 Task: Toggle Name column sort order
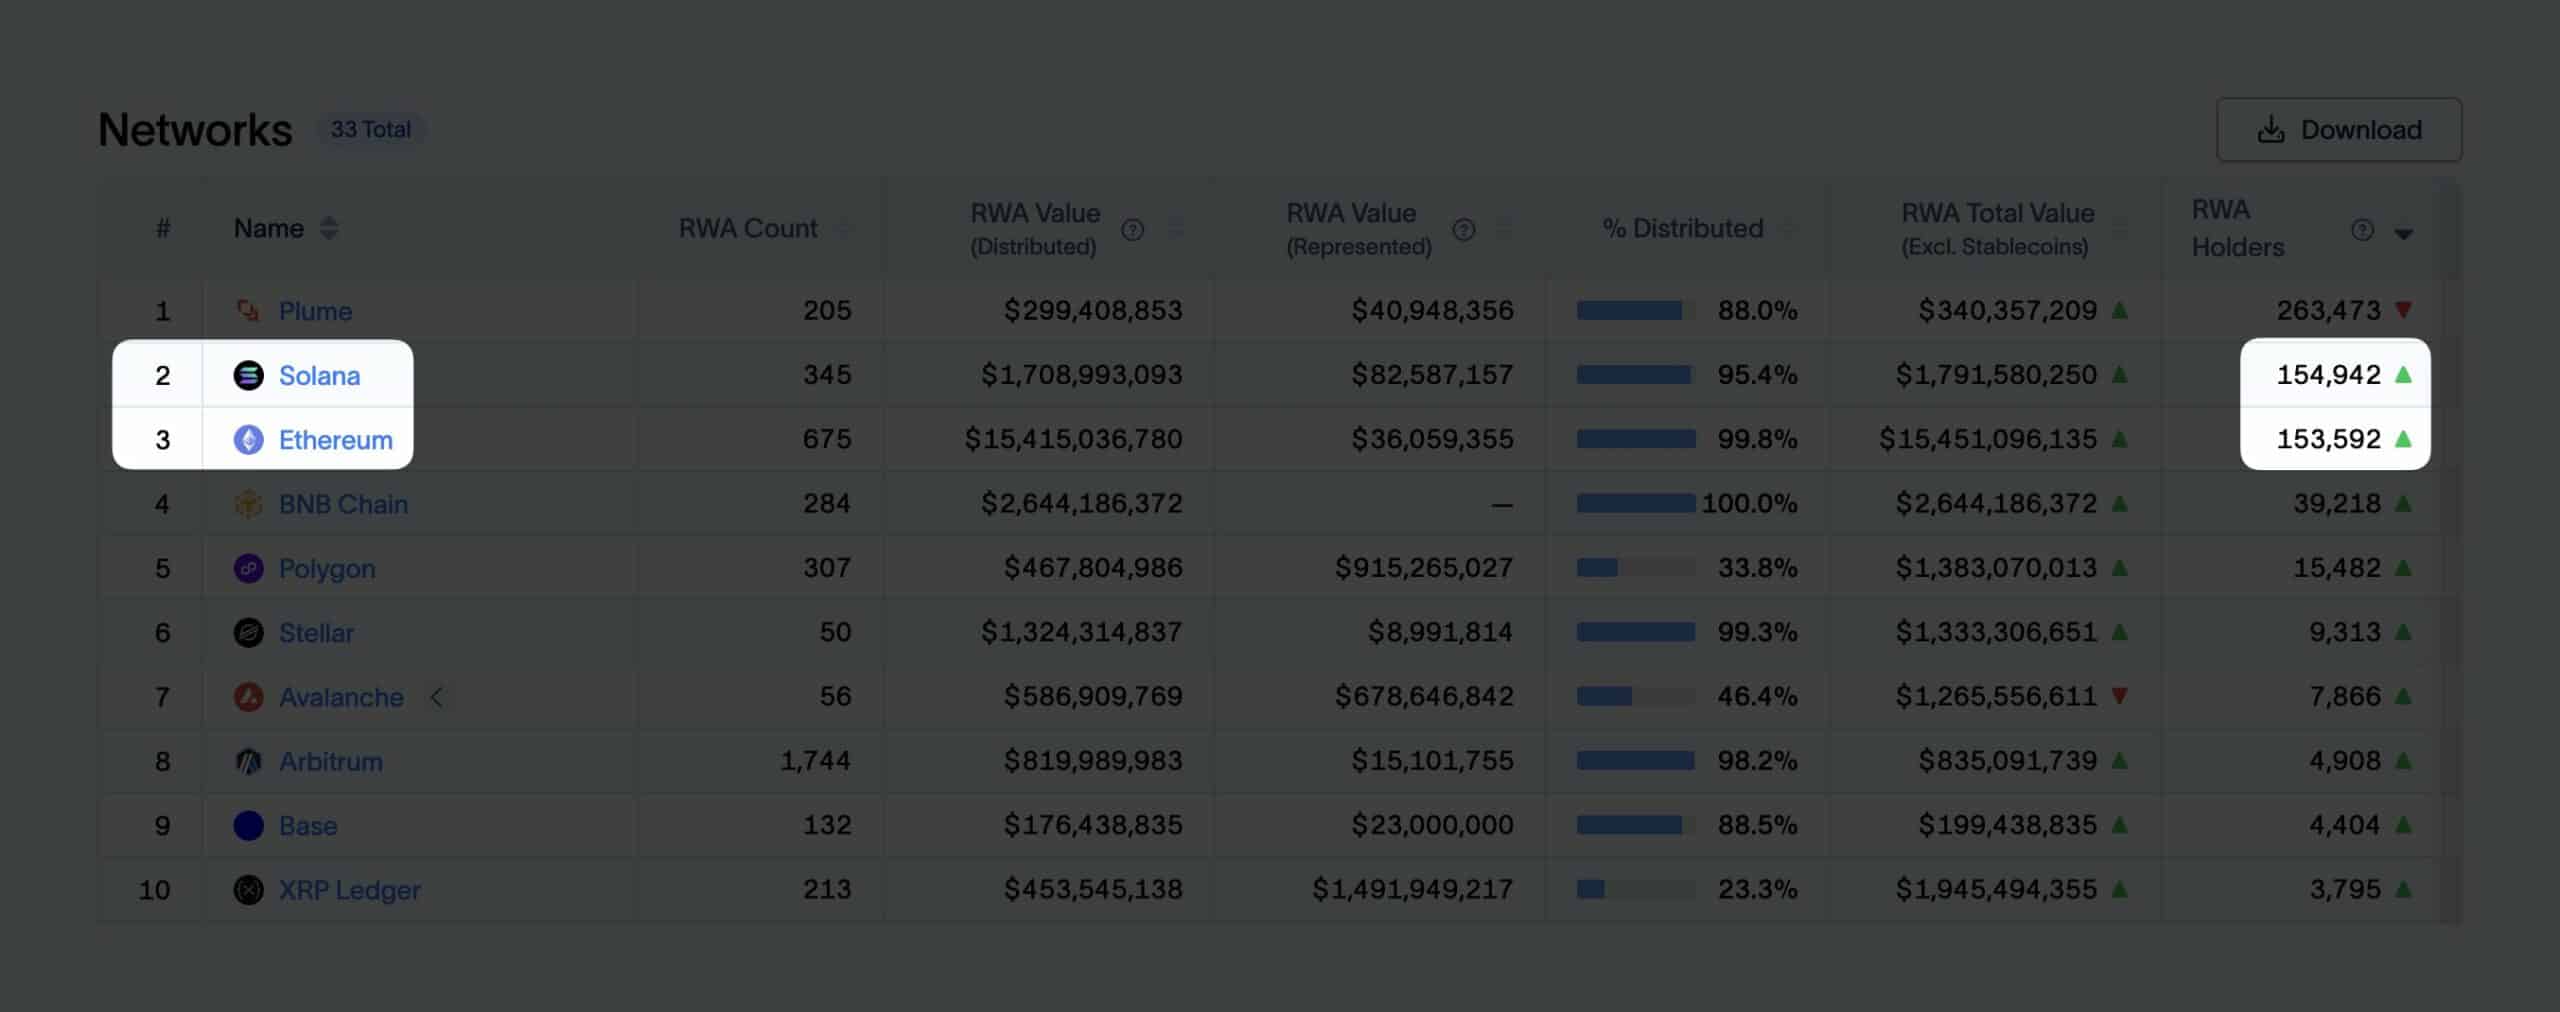click(x=328, y=228)
